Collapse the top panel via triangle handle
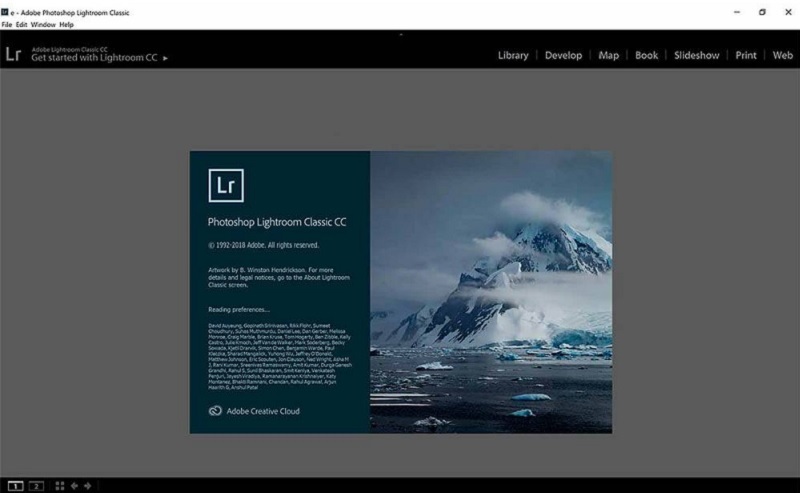 (401, 34)
